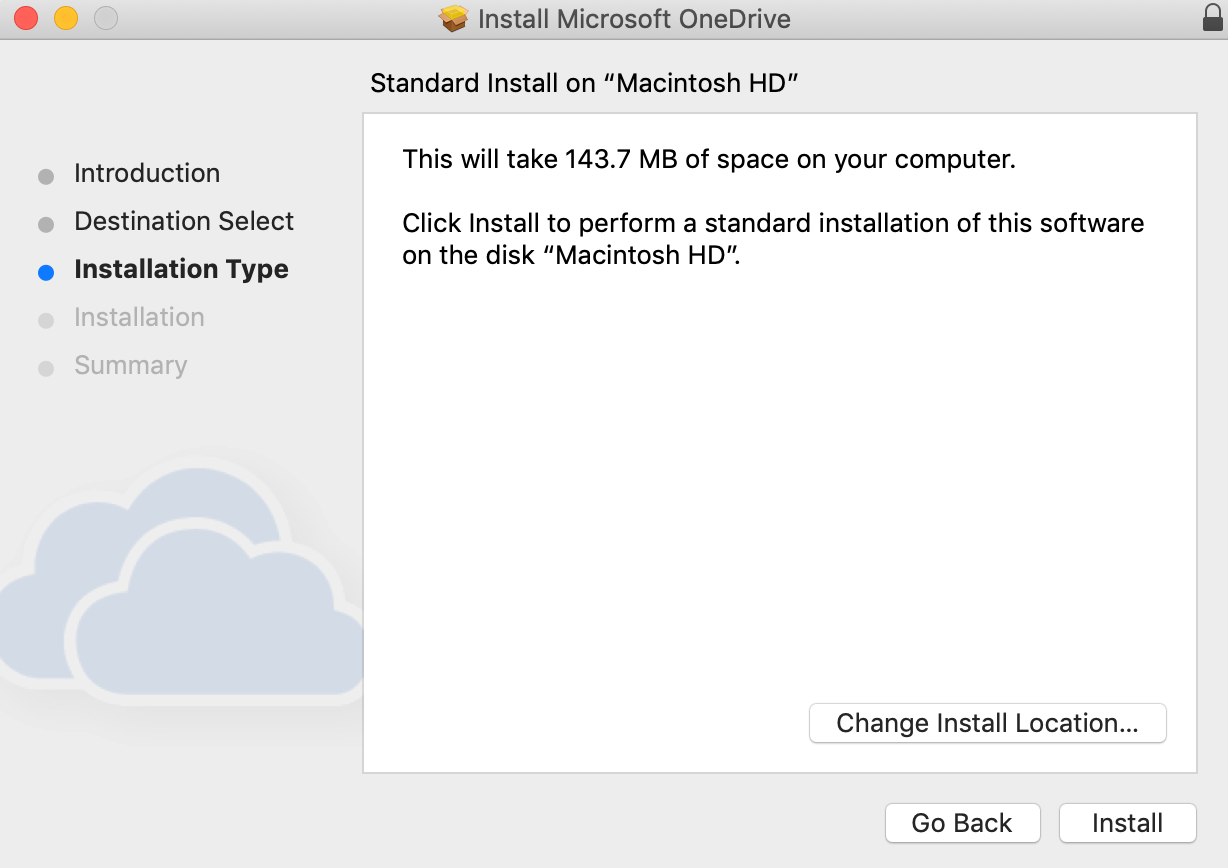
Task: Click the Install button
Action: 1127,823
